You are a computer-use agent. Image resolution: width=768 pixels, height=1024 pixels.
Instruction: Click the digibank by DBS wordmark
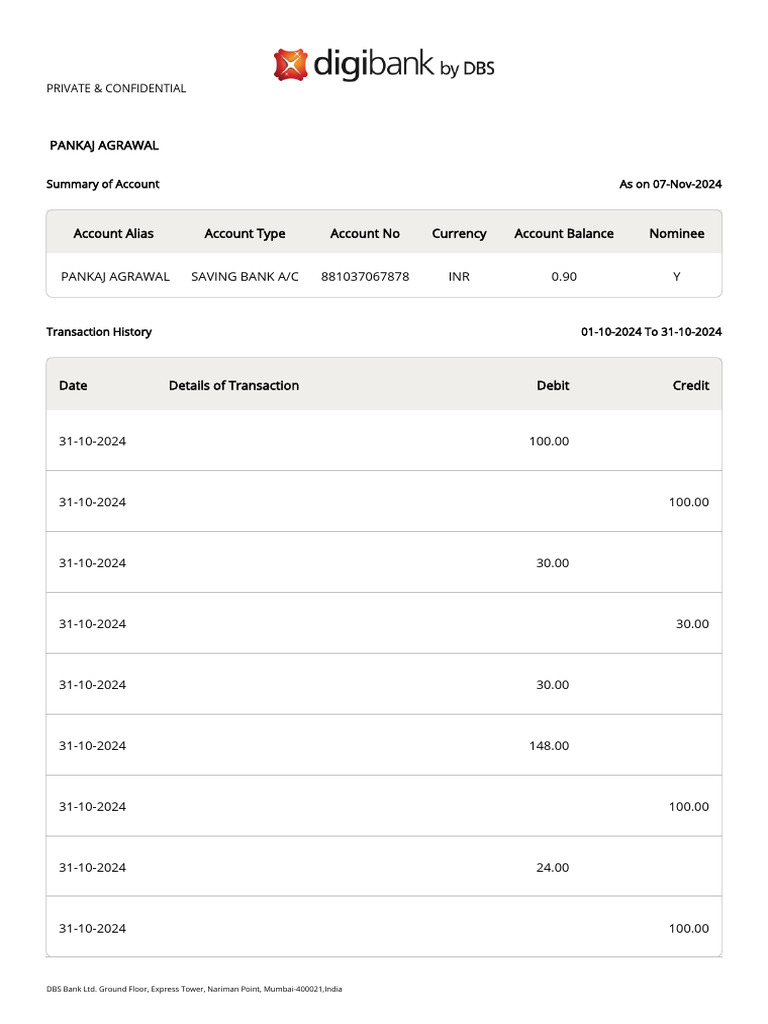pos(404,65)
